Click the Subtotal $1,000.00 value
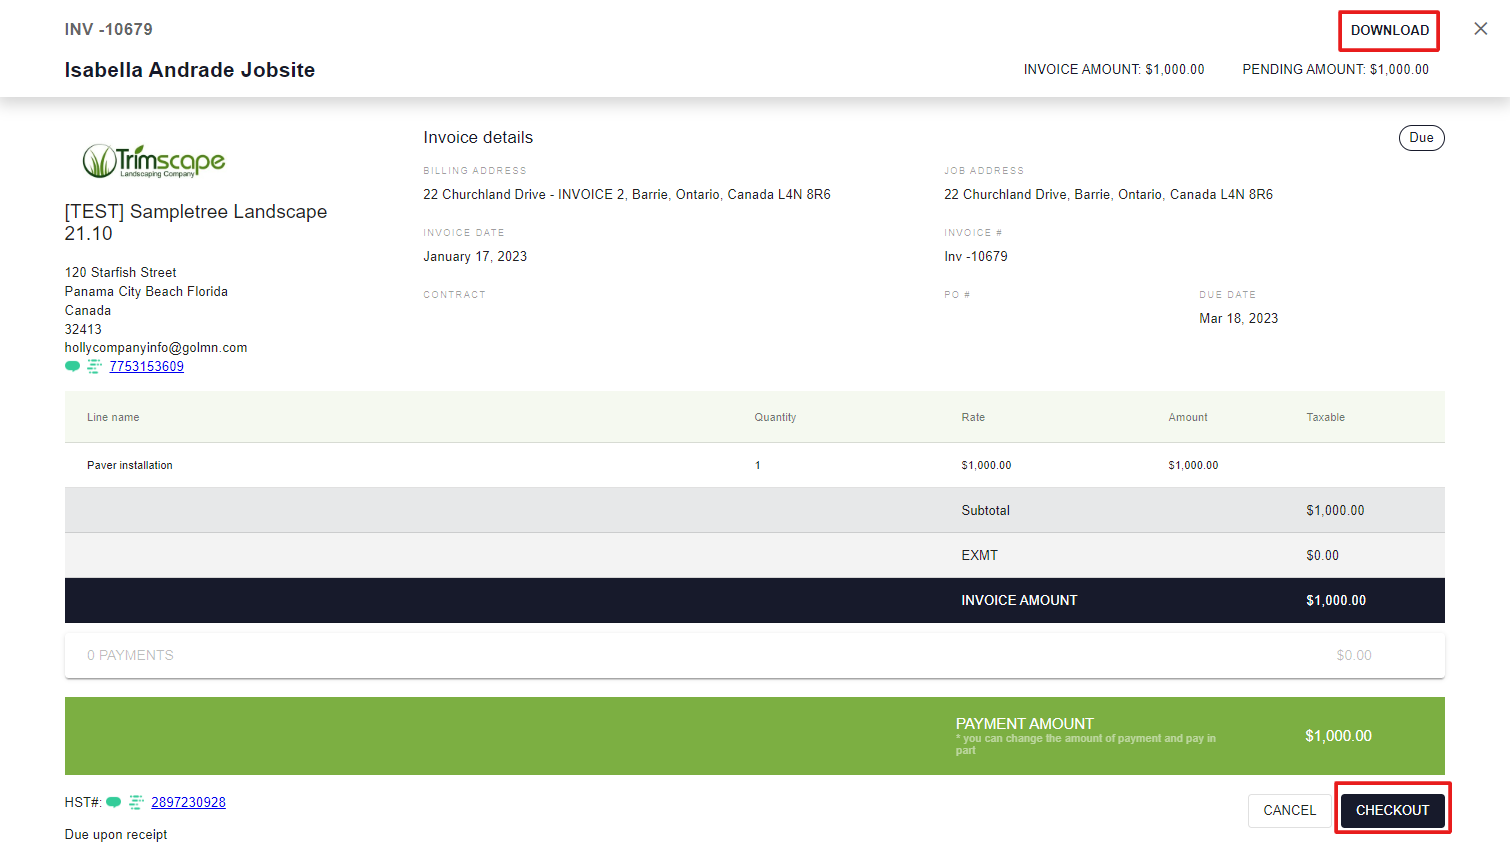The width and height of the screenshot is (1510, 843). coord(1335,510)
